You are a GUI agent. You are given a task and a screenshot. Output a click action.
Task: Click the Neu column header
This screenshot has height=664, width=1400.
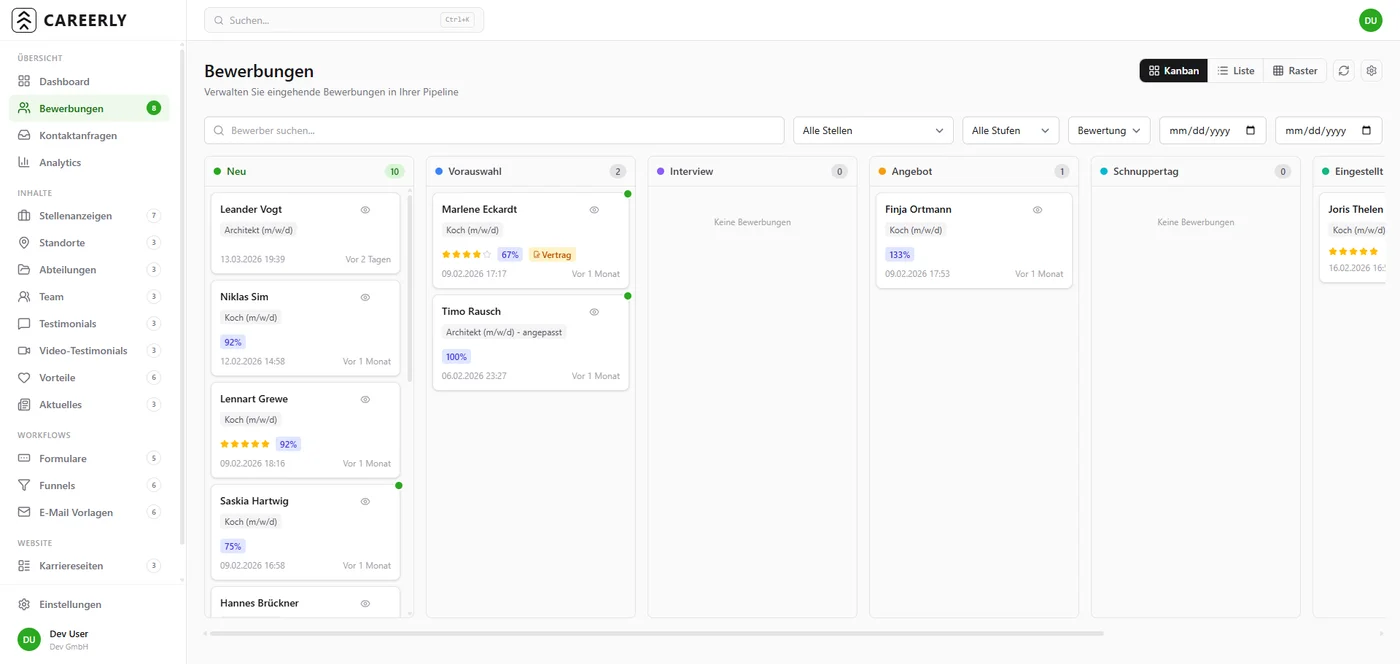[309, 171]
